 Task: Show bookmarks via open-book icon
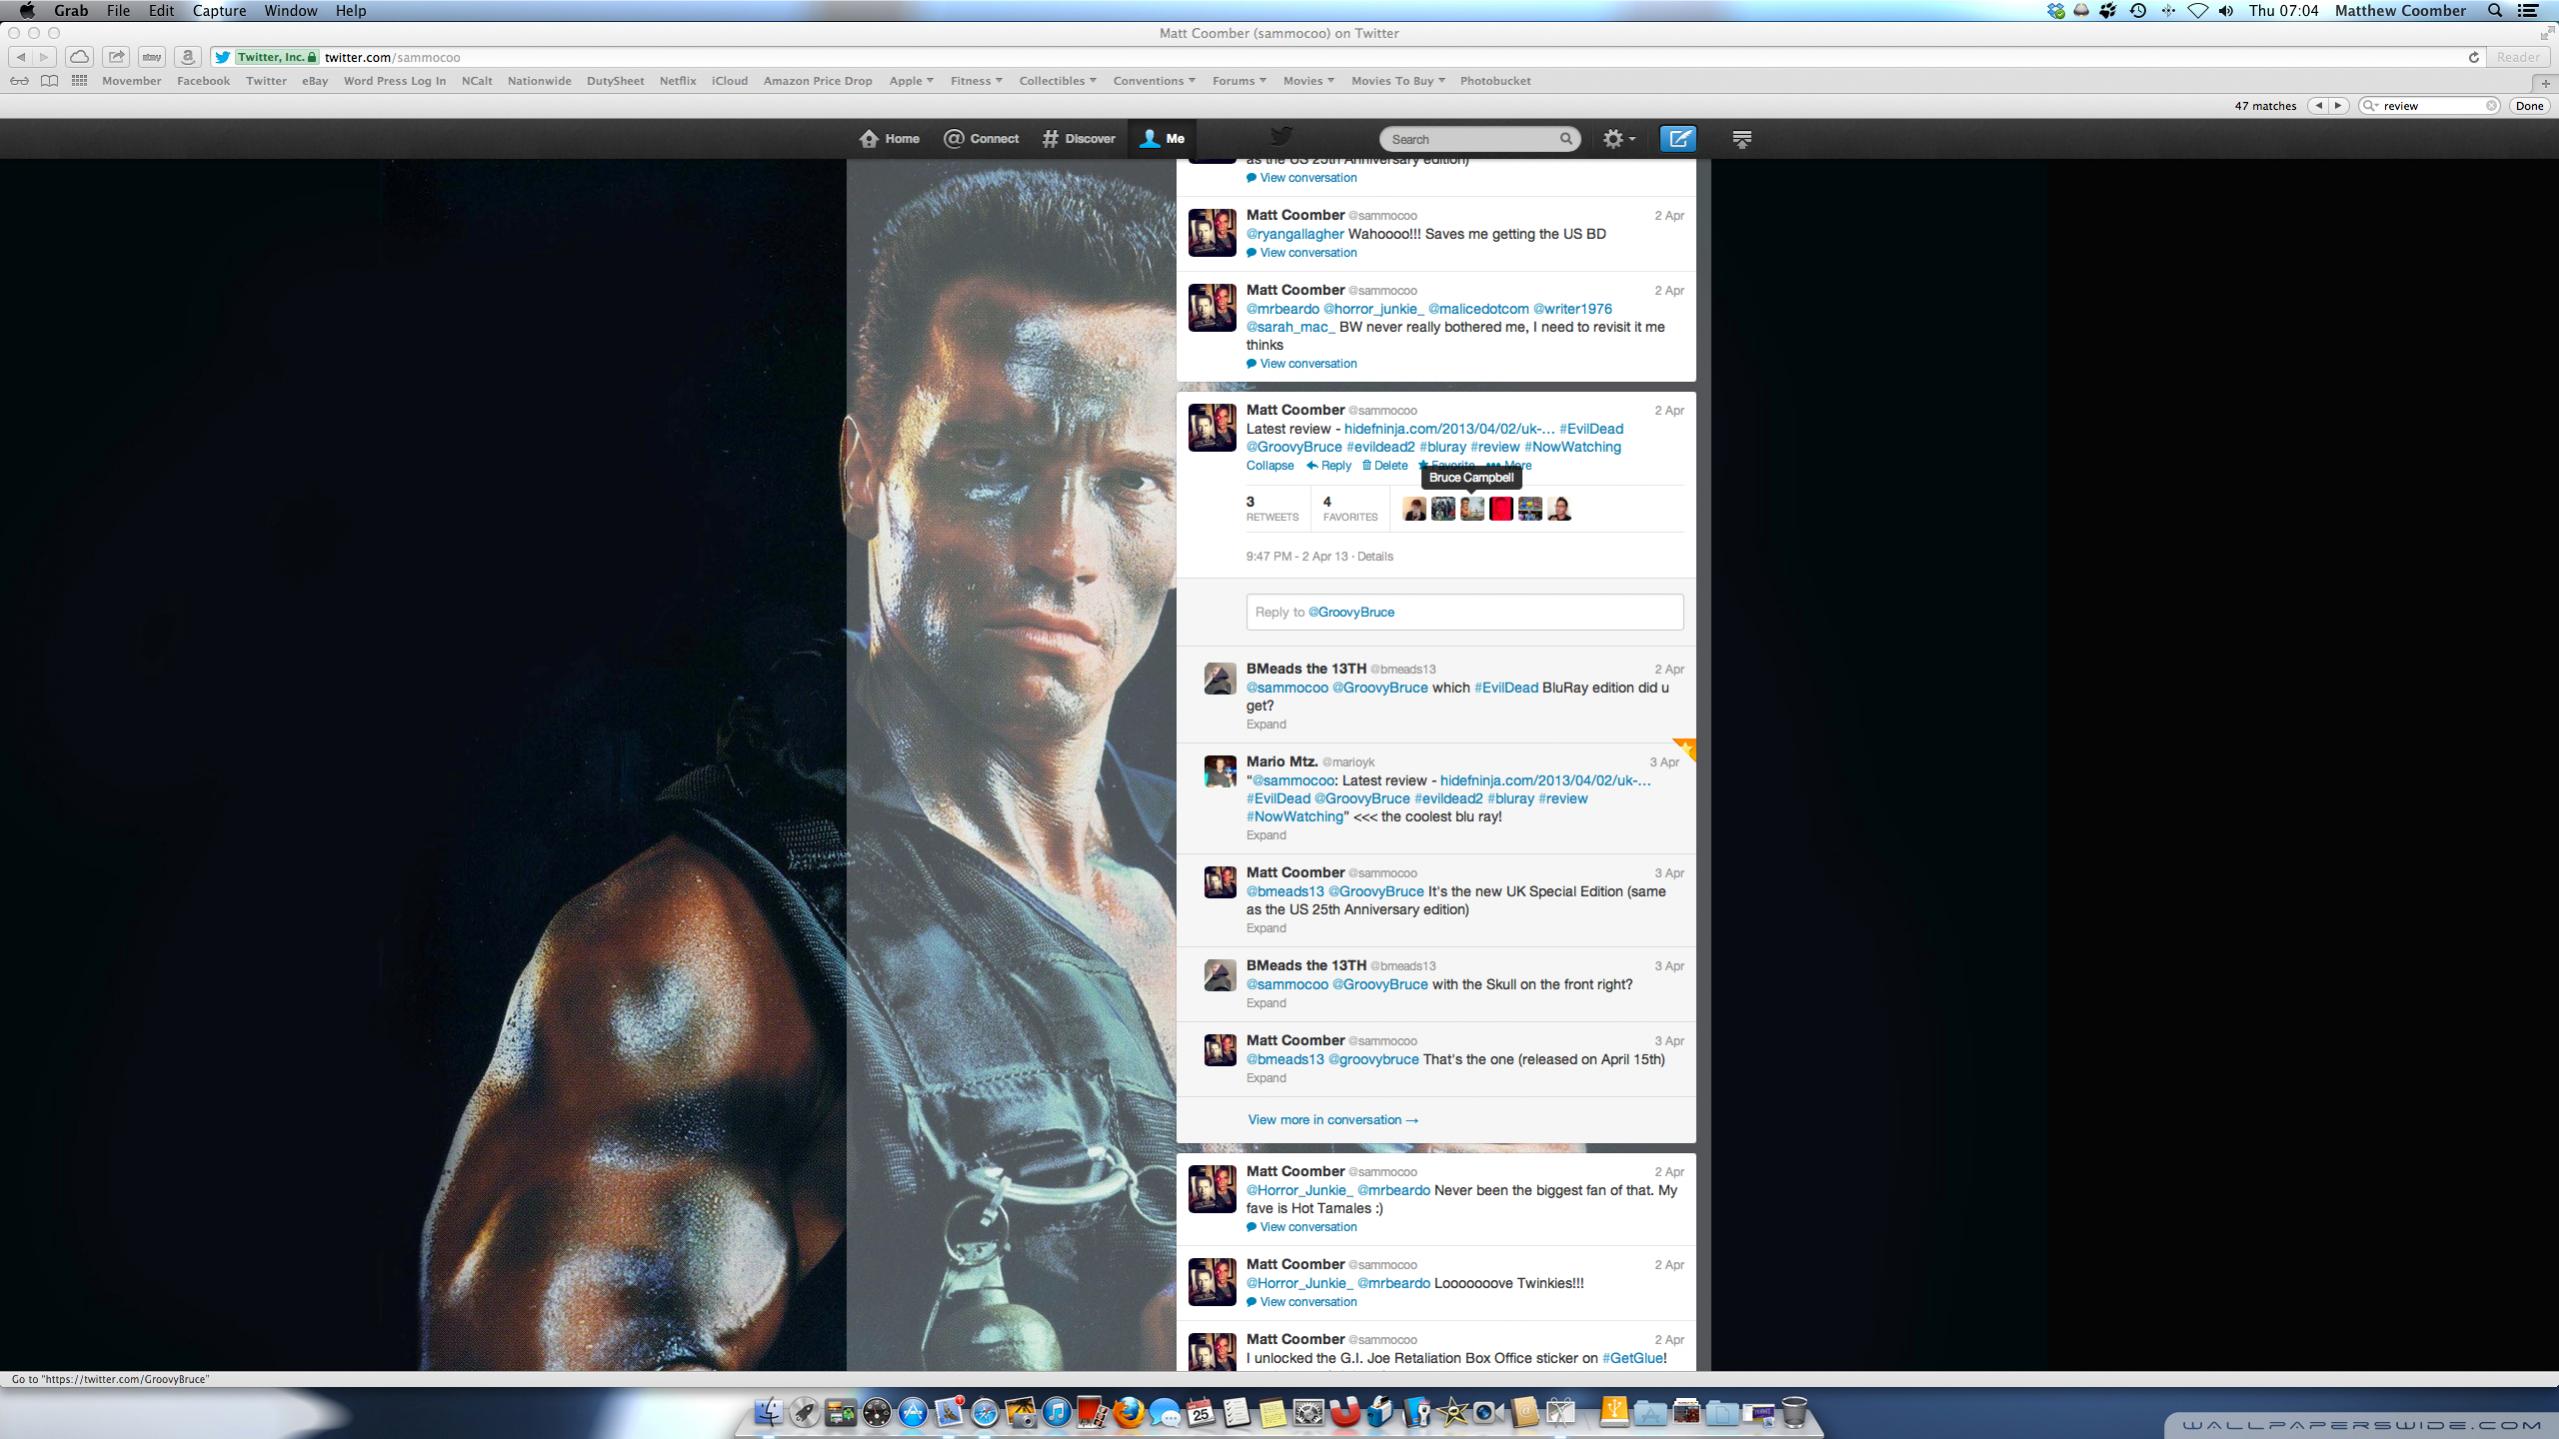click(49, 81)
